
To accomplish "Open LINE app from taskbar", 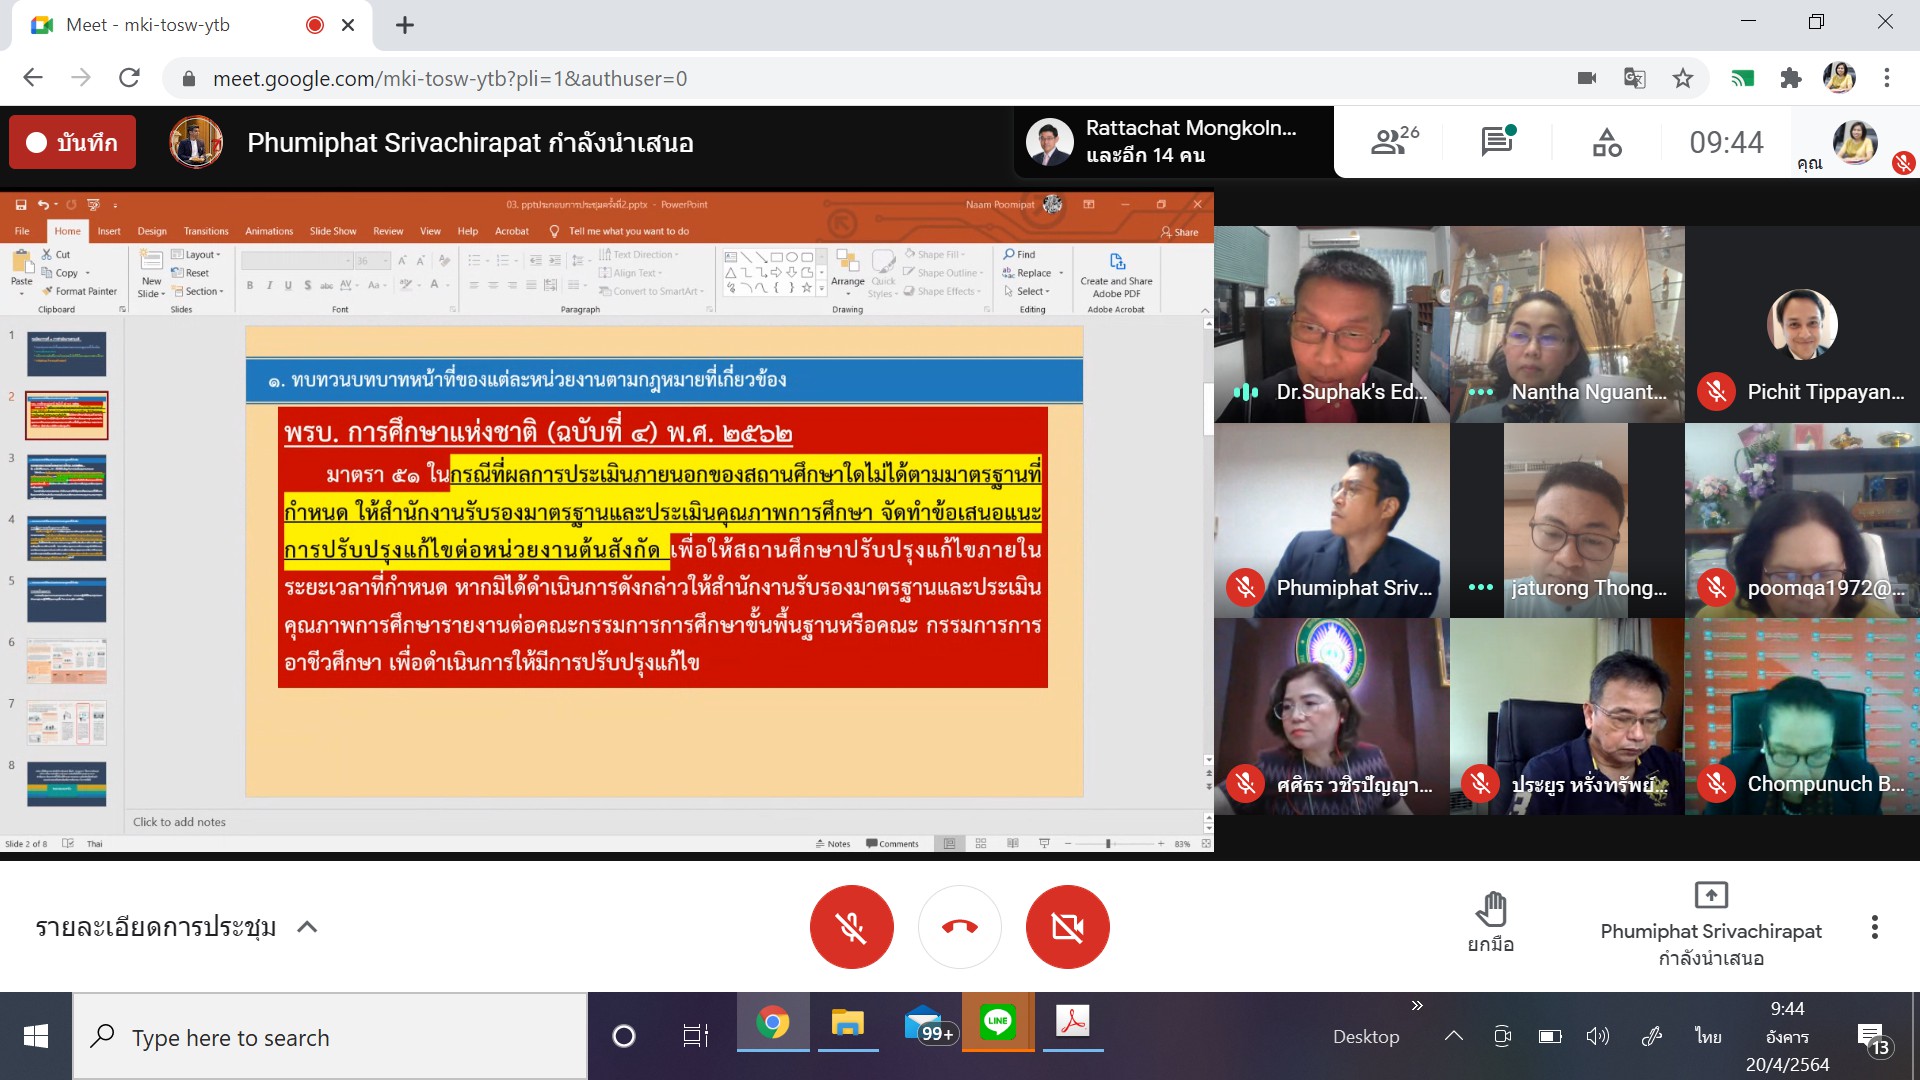I will tap(997, 1022).
